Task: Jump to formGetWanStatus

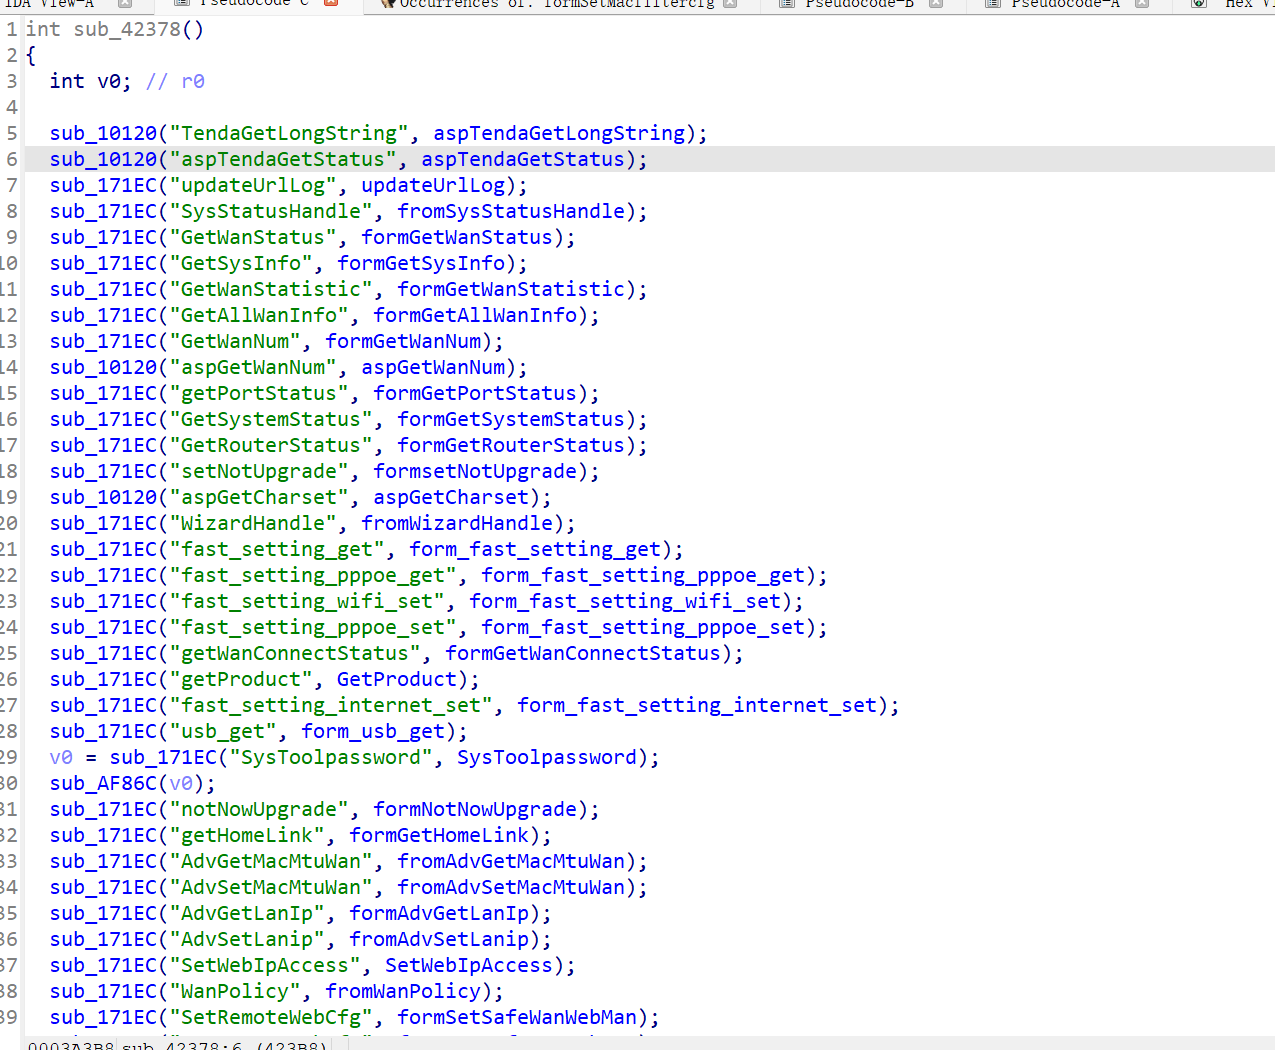Action: coord(457,237)
